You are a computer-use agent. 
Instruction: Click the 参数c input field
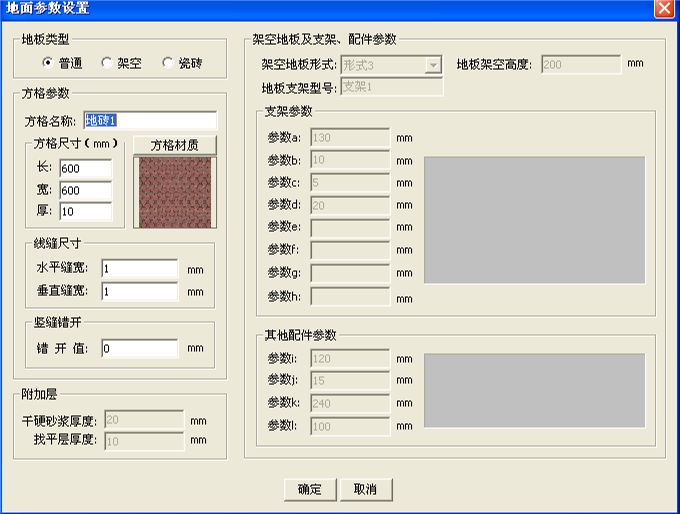point(350,182)
